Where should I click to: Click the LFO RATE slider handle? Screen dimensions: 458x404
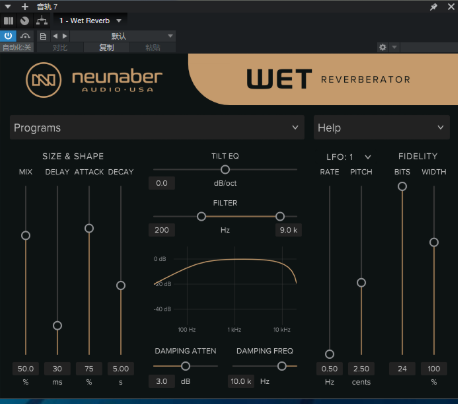point(329,354)
